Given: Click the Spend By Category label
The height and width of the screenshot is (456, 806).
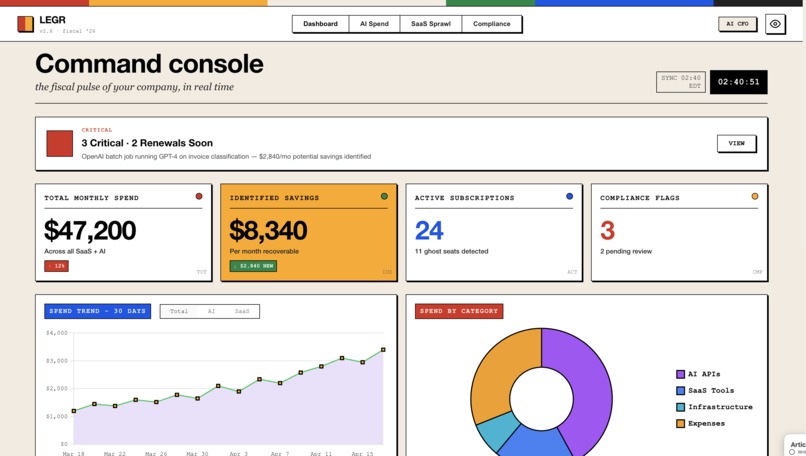Looking at the screenshot, I should click(x=459, y=311).
